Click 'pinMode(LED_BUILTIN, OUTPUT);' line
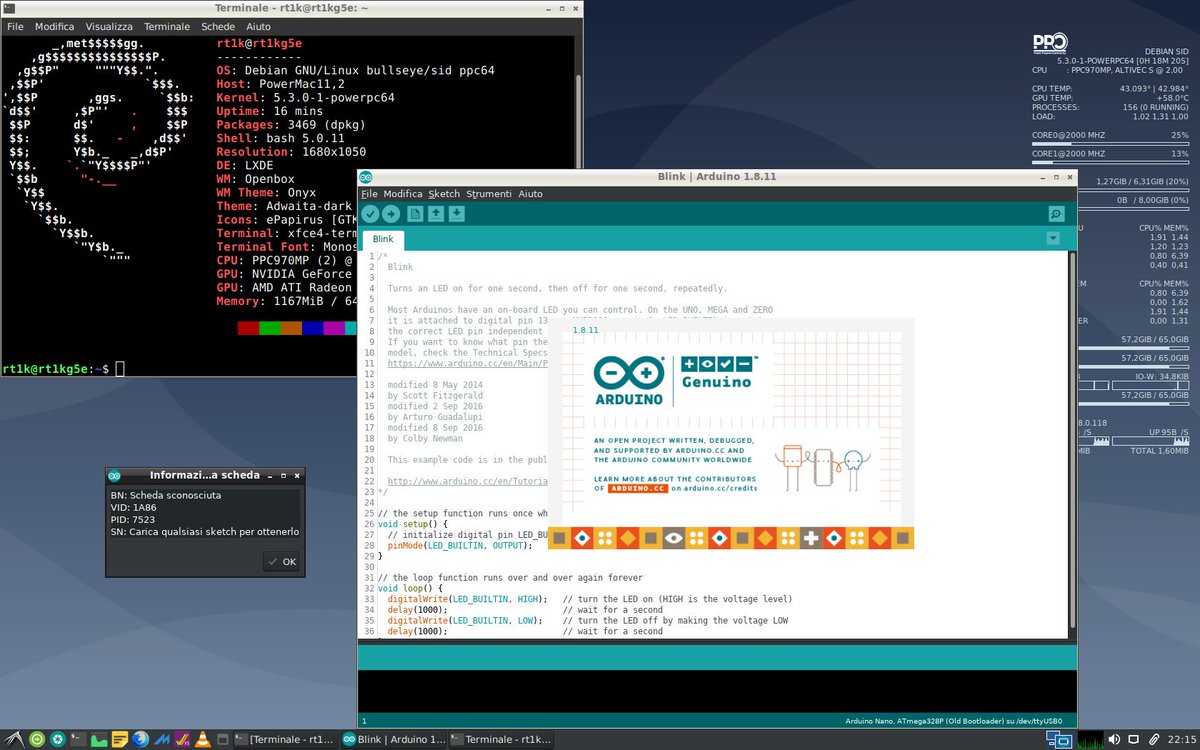The image size is (1200, 750). point(460,545)
